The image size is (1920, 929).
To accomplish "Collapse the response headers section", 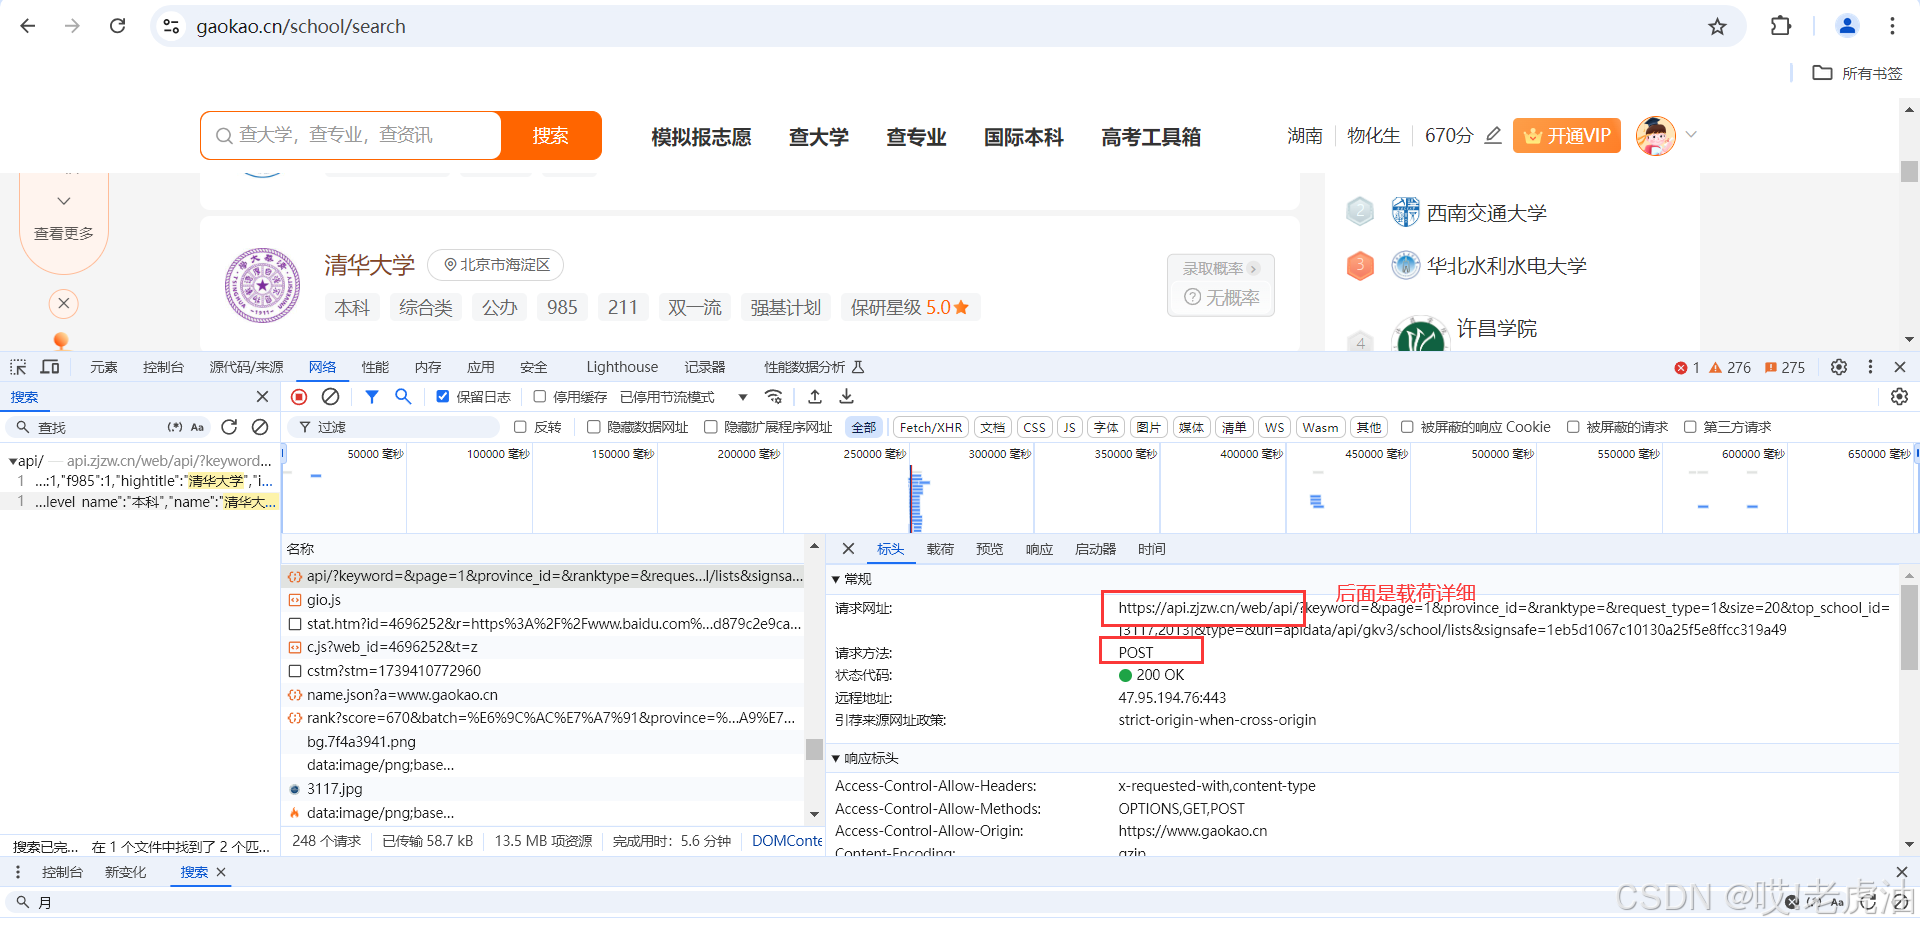I will [836, 759].
